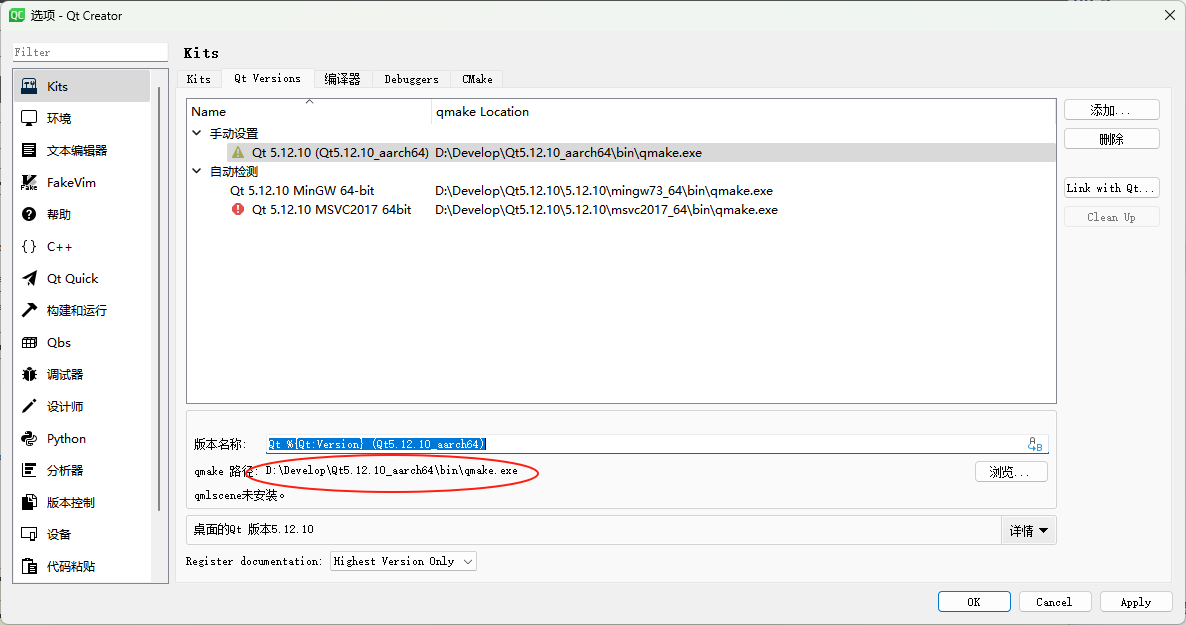Sort the list by Name column header
The width and height of the screenshot is (1186, 625).
(309, 111)
